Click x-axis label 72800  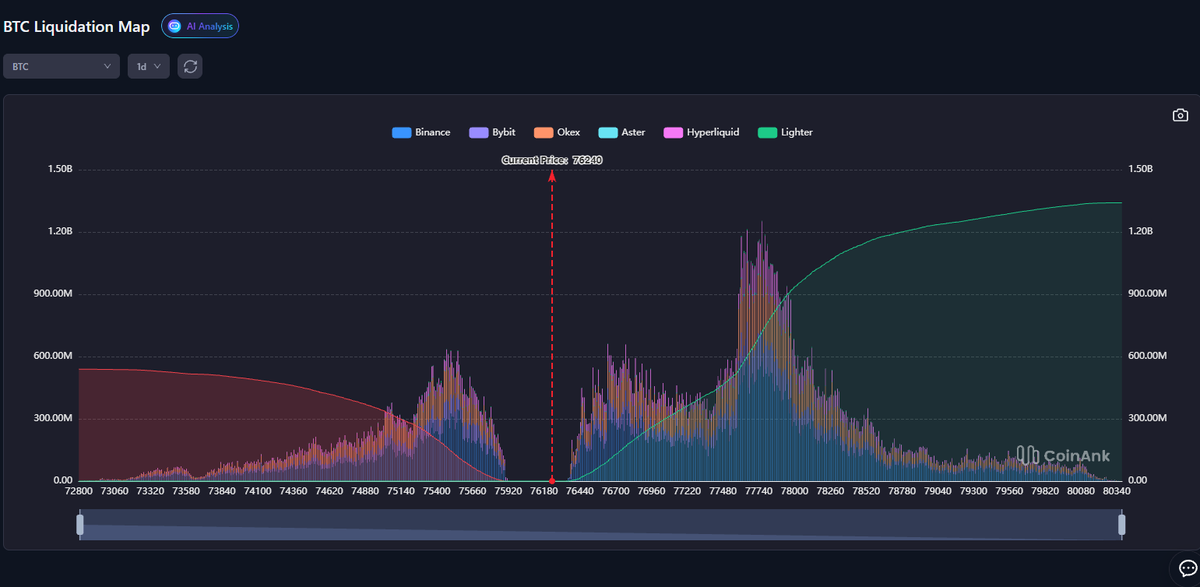(x=79, y=491)
